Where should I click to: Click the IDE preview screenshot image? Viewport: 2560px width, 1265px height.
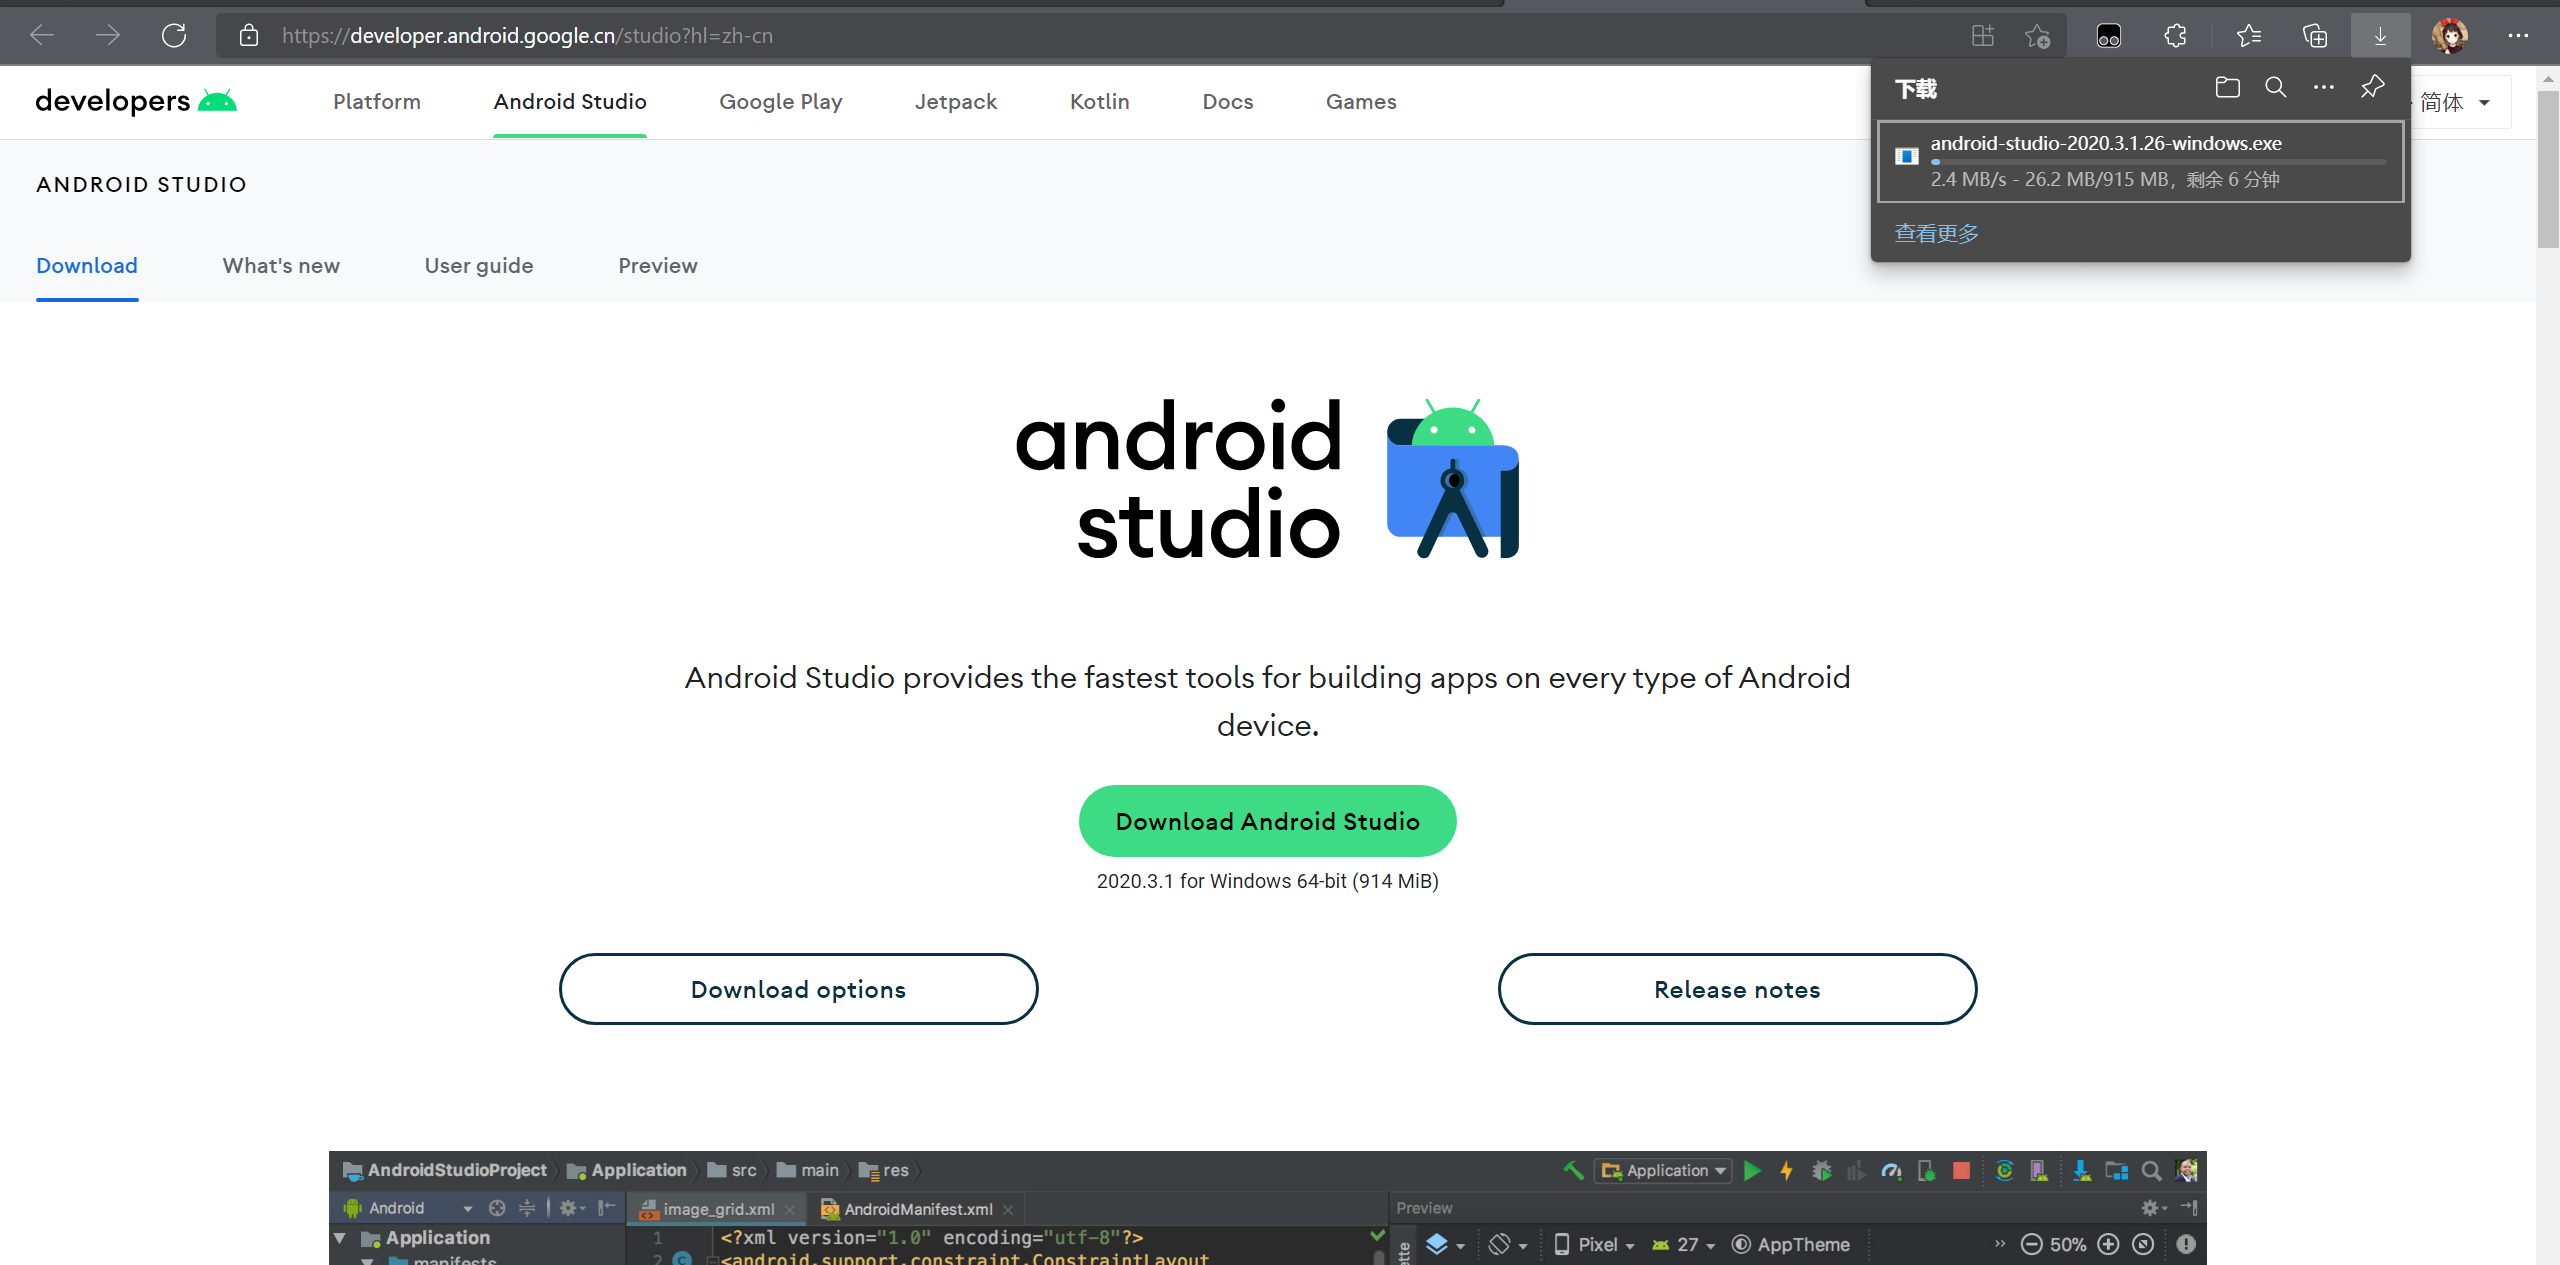point(1267,1208)
